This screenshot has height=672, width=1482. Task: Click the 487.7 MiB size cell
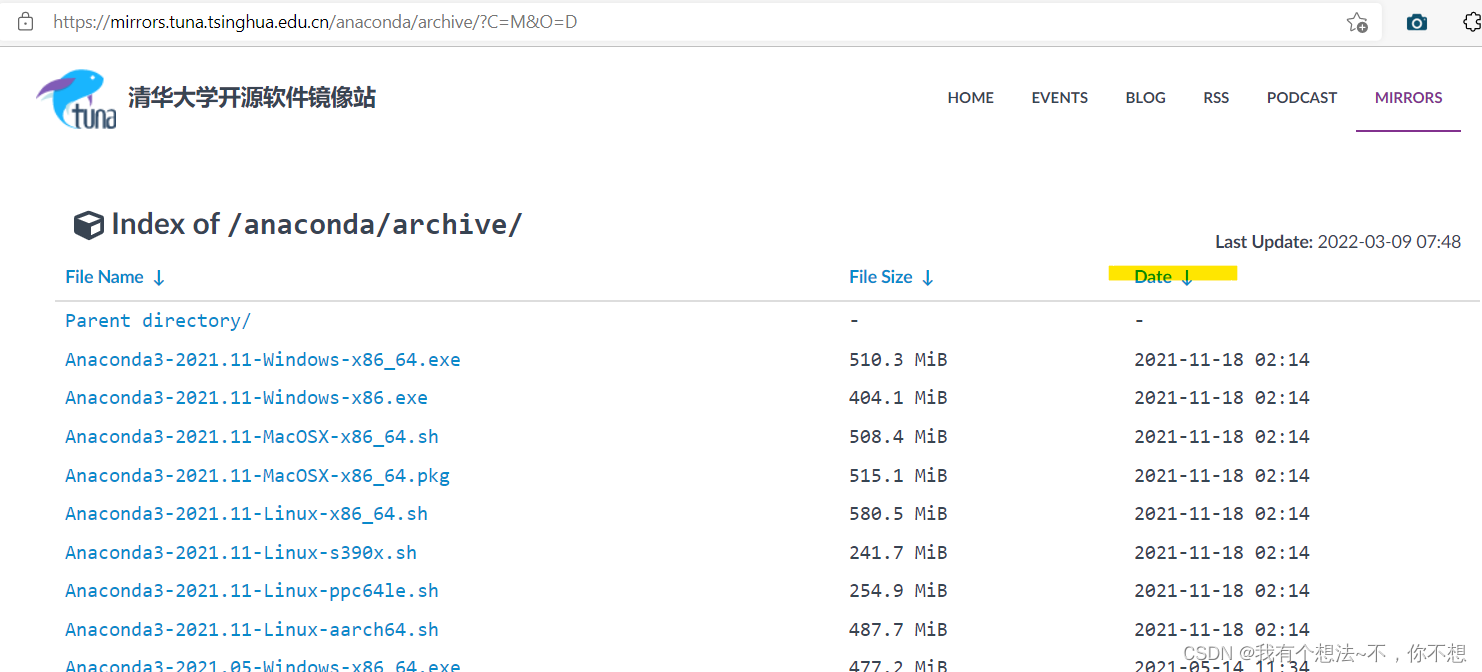pyautogui.click(x=898, y=630)
